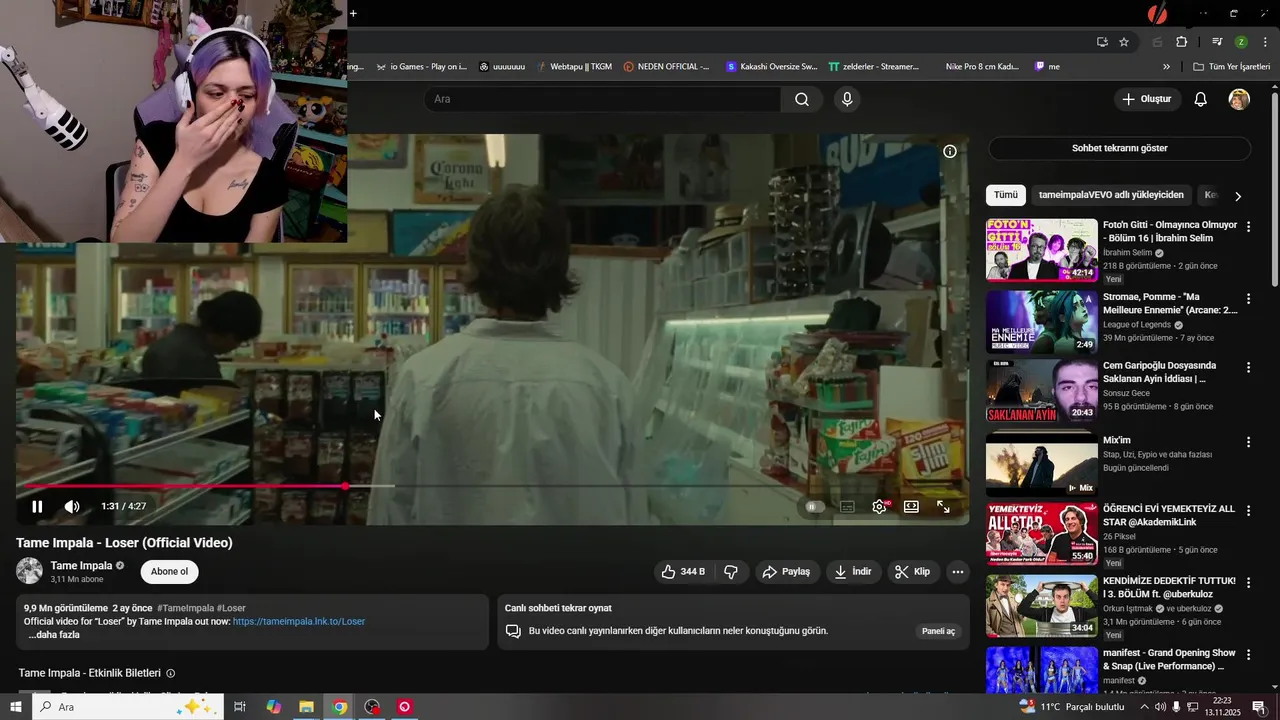Viewport: 1280px width, 720px height.
Task: Open Chrome extensions puzzle icon
Action: point(1182,42)
